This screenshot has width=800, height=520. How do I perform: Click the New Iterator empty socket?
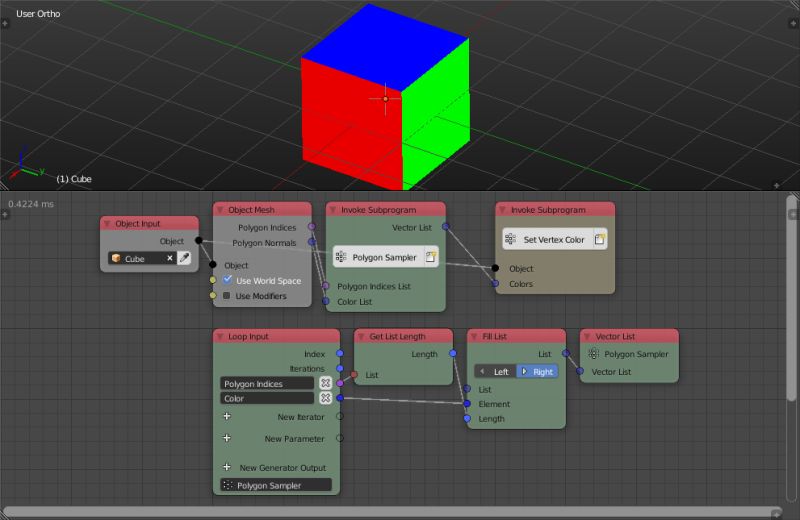(340, 416)
